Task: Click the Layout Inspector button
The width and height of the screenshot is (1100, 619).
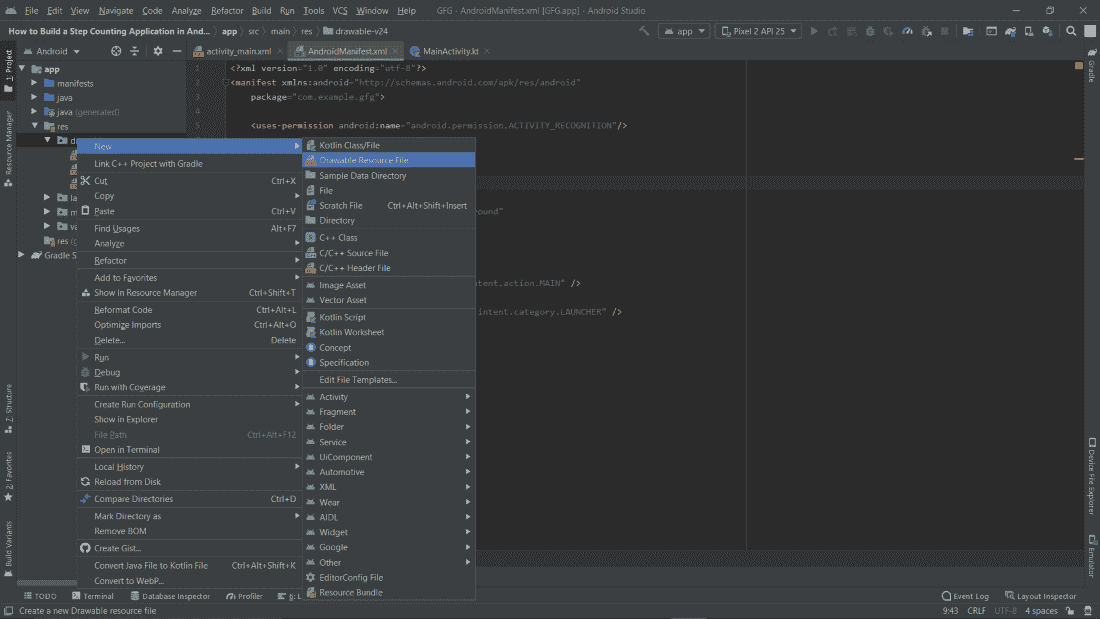Action: tap(1040, 596)
